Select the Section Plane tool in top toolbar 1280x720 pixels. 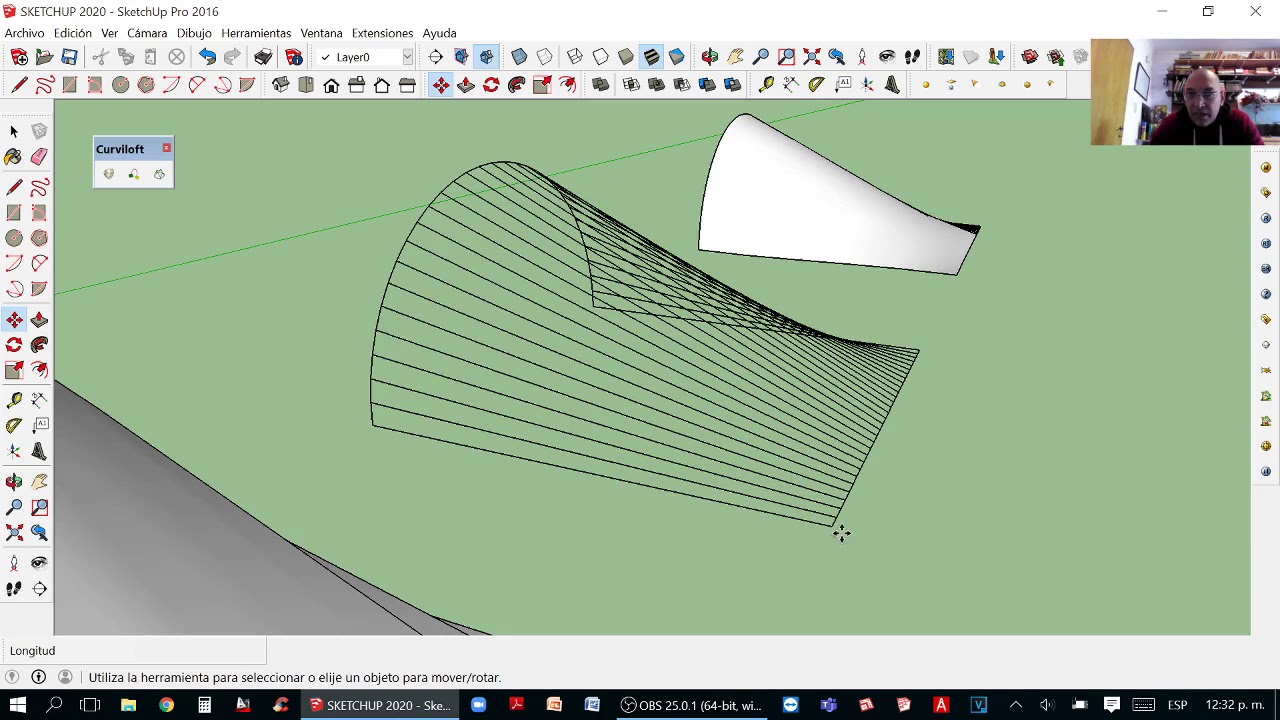[x=436, y=57]
